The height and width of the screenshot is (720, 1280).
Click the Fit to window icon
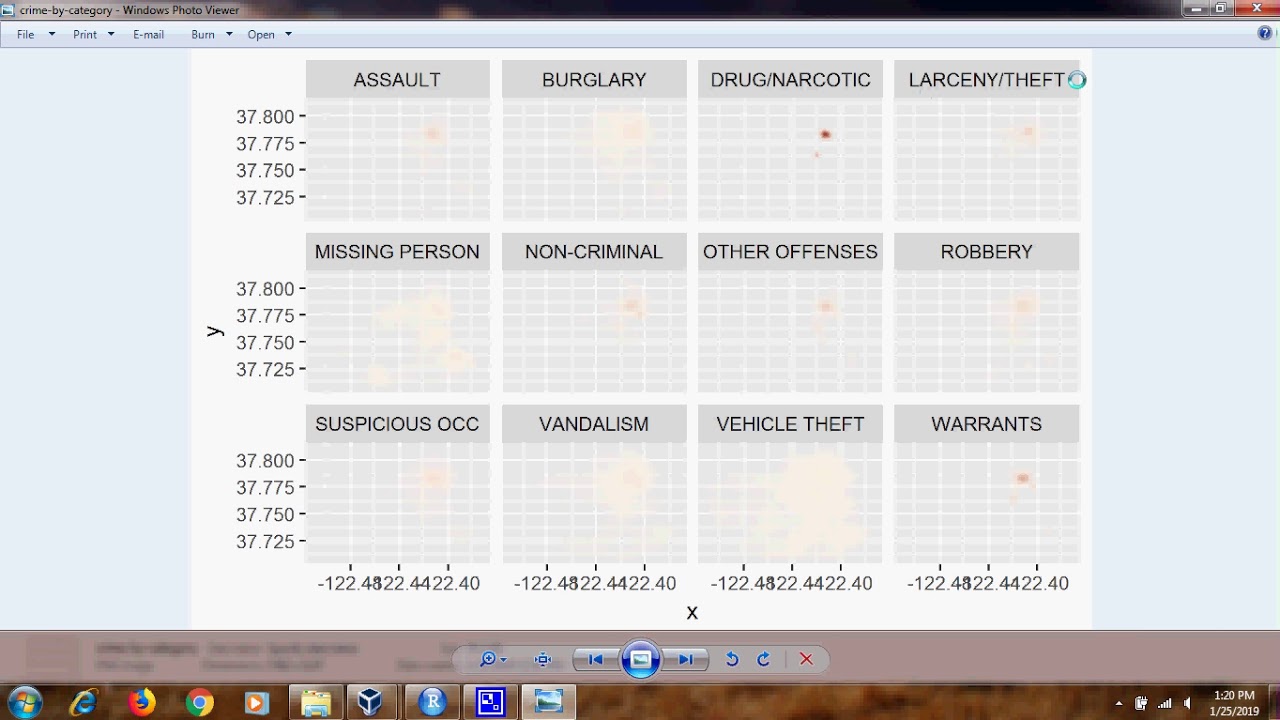tap(543, 659)
